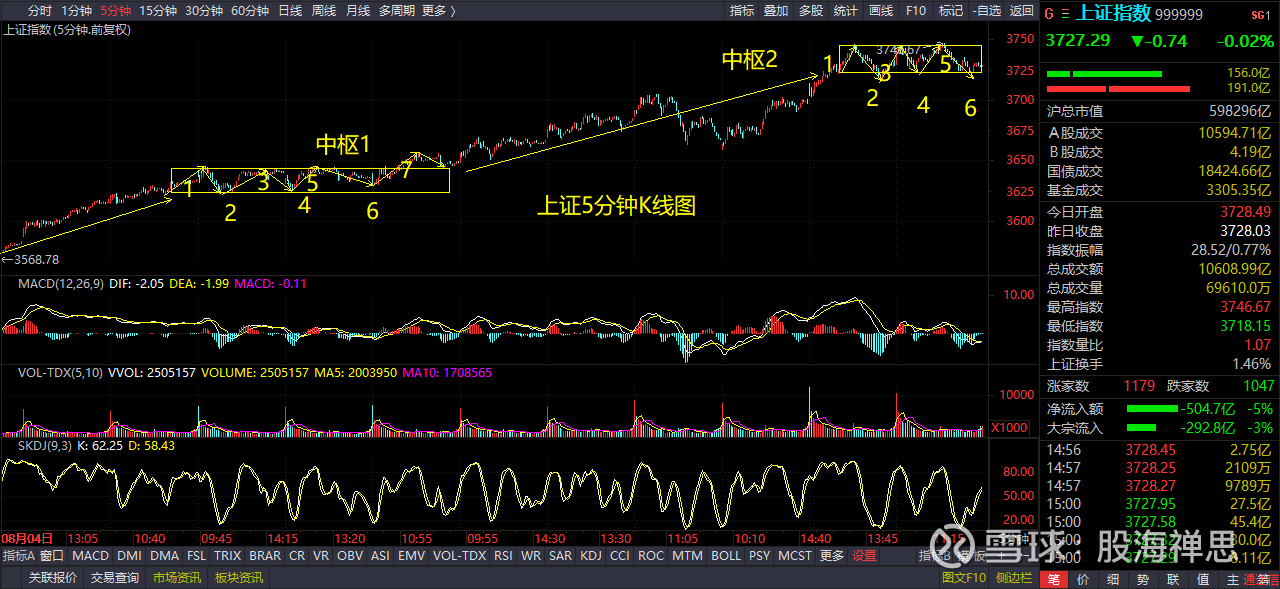Apply the TRIX indicator
Viewport: 1280px width, 589px height.
click(x=228, y=556)
